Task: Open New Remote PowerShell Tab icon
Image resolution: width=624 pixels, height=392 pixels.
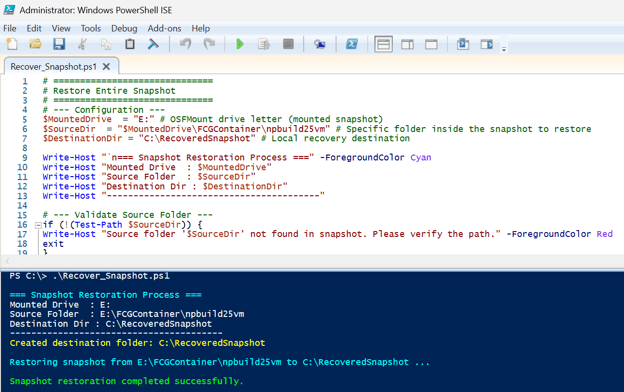Action: coord(320,44)
